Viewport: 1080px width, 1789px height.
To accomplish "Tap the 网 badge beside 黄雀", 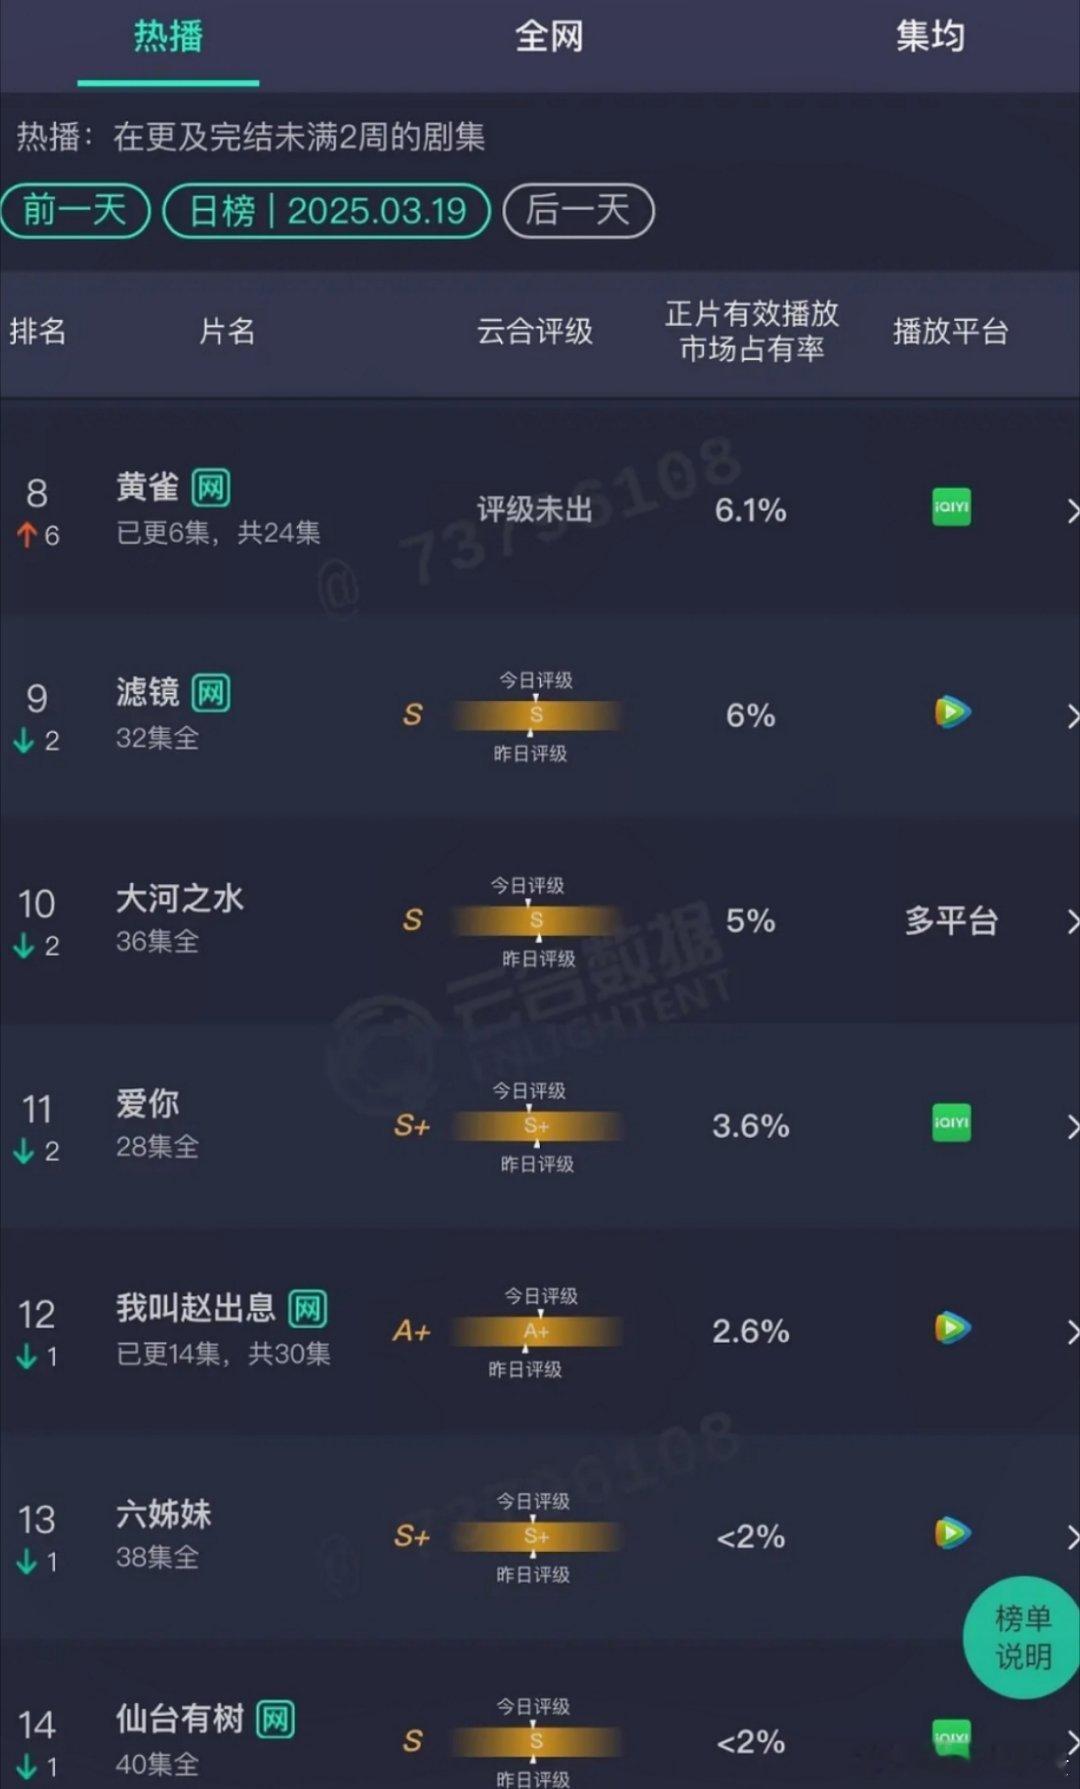I will click(211, 488).
